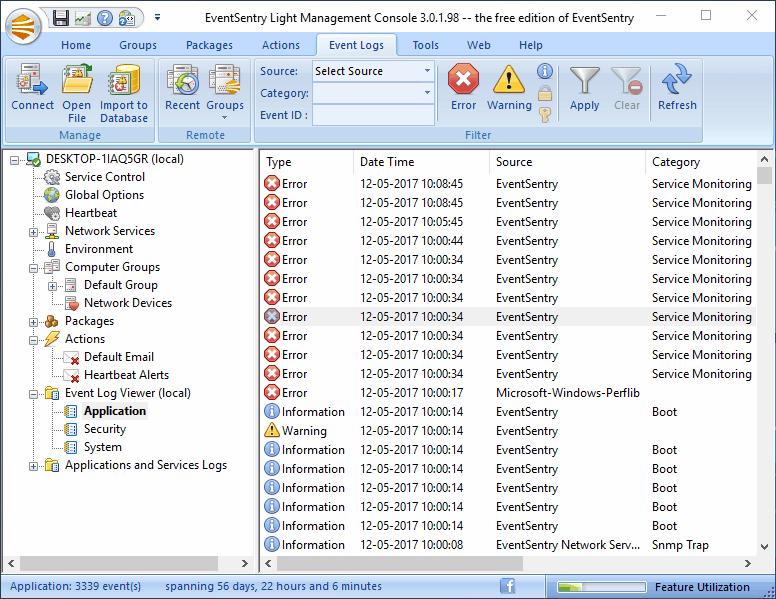Click the EventSentry application orb button
Viewport: 776px width, 599px height.
pos(24,26)
